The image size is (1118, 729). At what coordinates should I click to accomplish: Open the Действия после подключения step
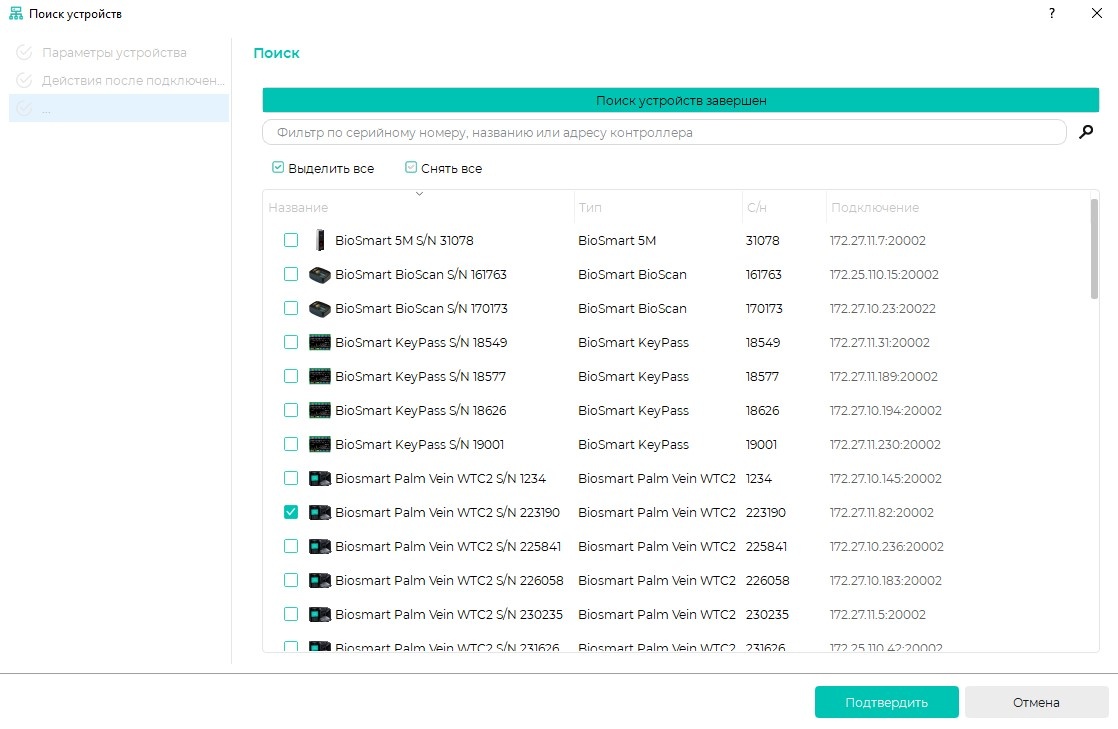pyautogui.click(x=119, y=80)
